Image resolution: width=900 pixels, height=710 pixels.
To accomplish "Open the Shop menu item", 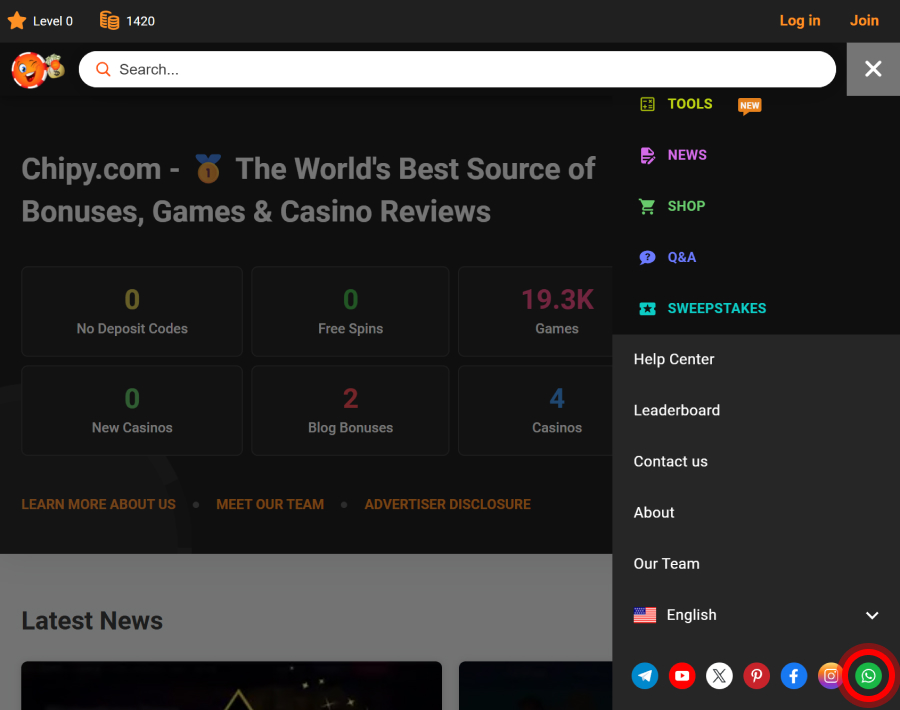I will (686, 206).
